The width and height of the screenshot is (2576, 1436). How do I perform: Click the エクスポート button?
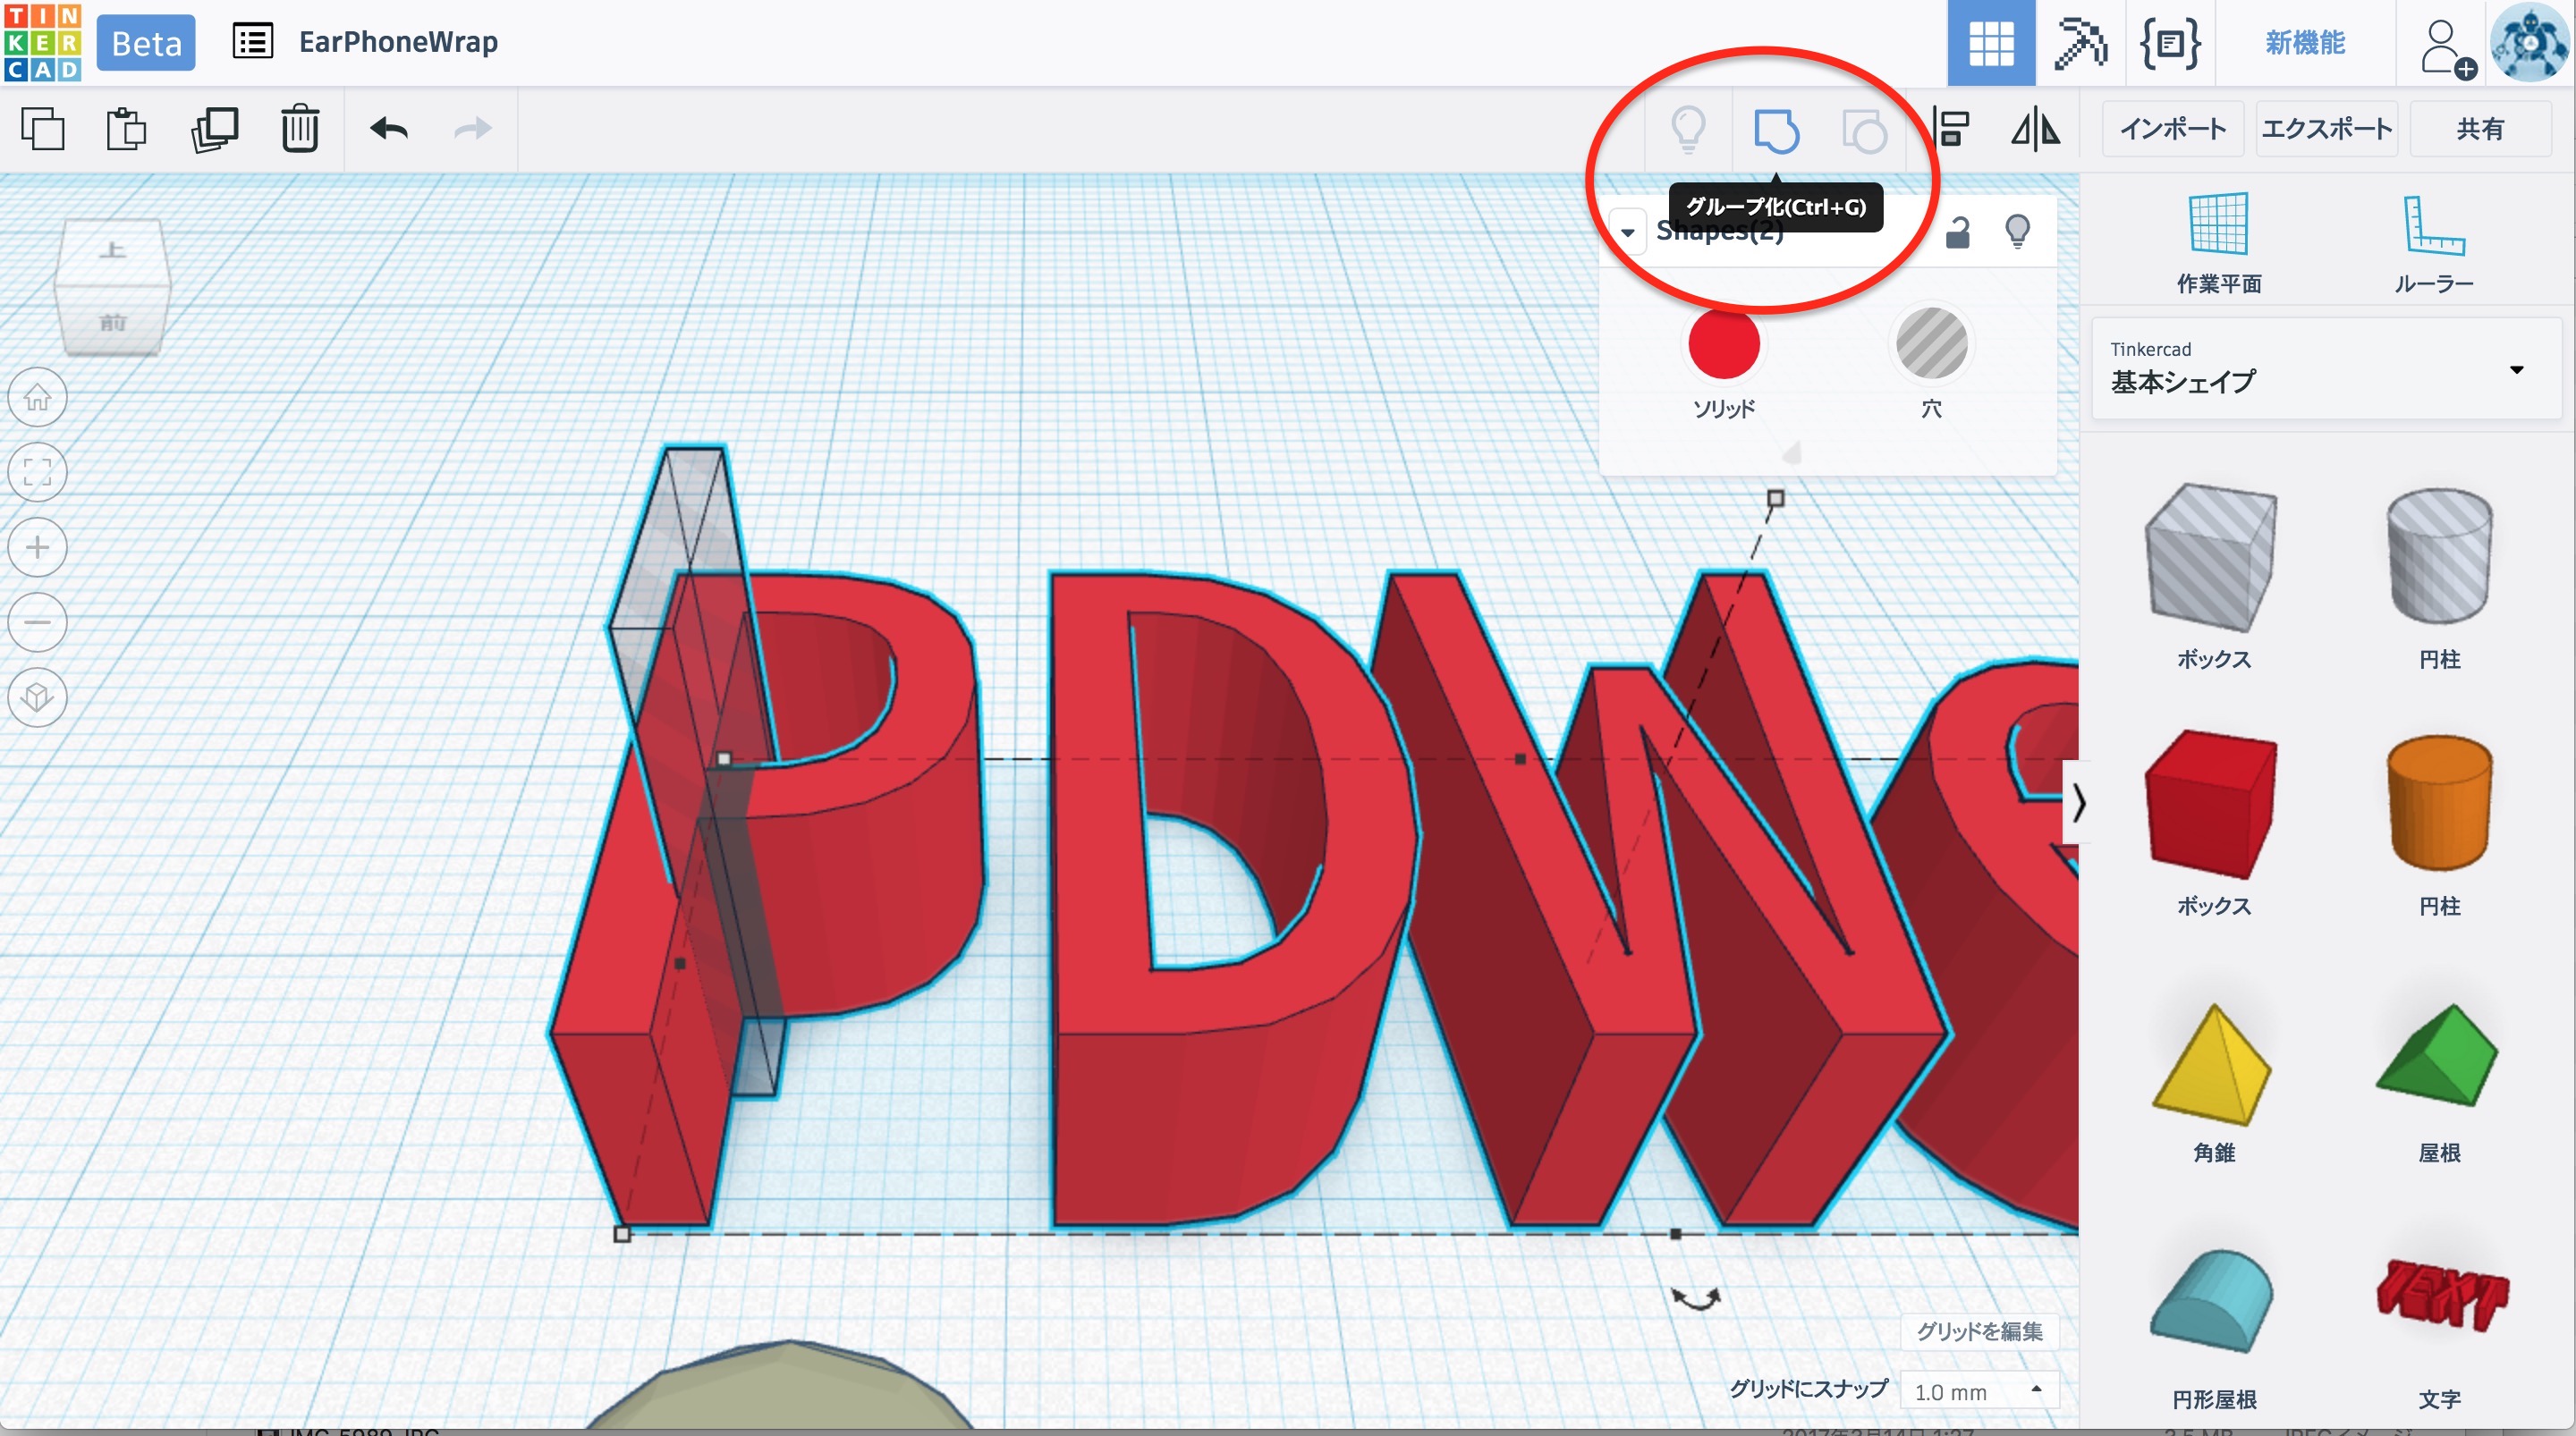(2326, 129)
